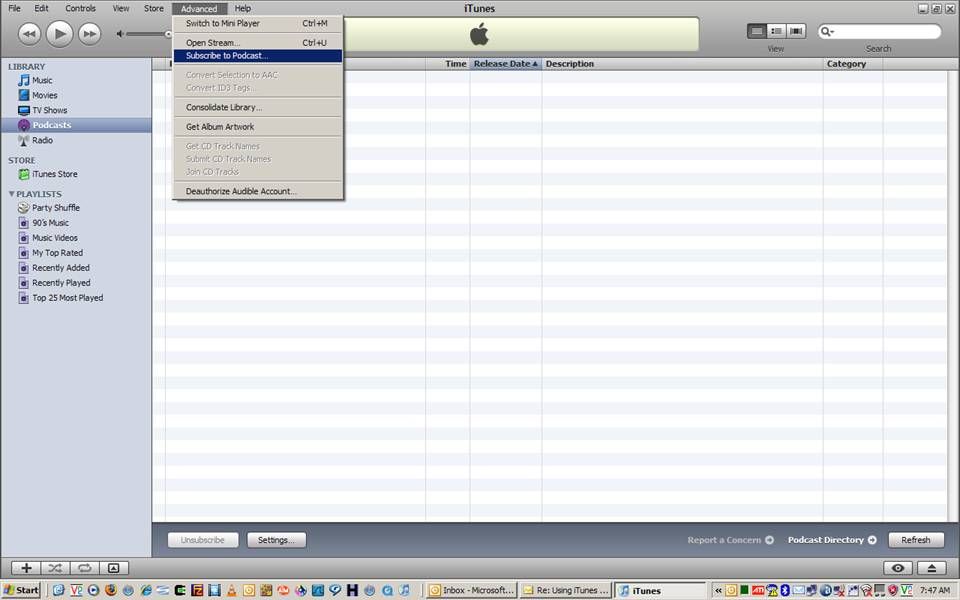Sort by the Category column header
The image size is (960, 600).
pyautogui.click(x=853, y=64)
